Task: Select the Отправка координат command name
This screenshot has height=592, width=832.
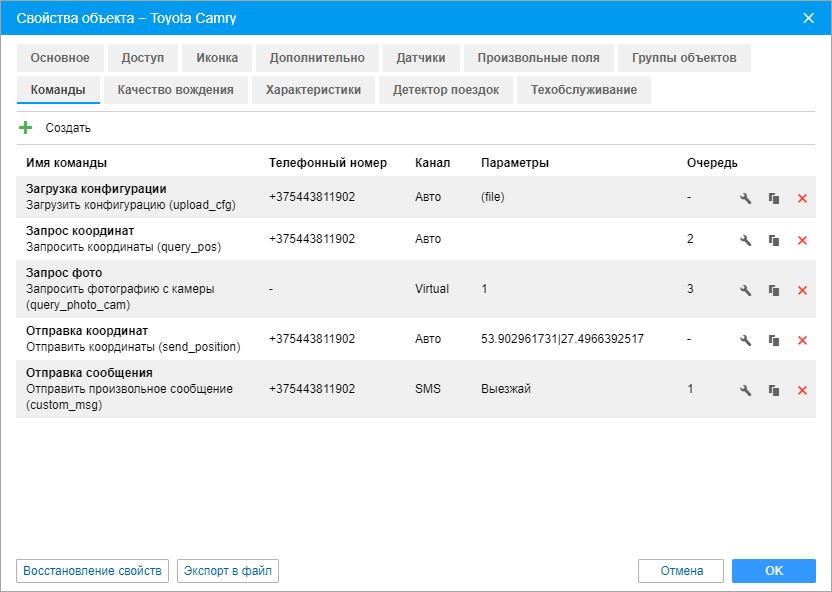Action: pyautogui.click(x=87, y=330)
